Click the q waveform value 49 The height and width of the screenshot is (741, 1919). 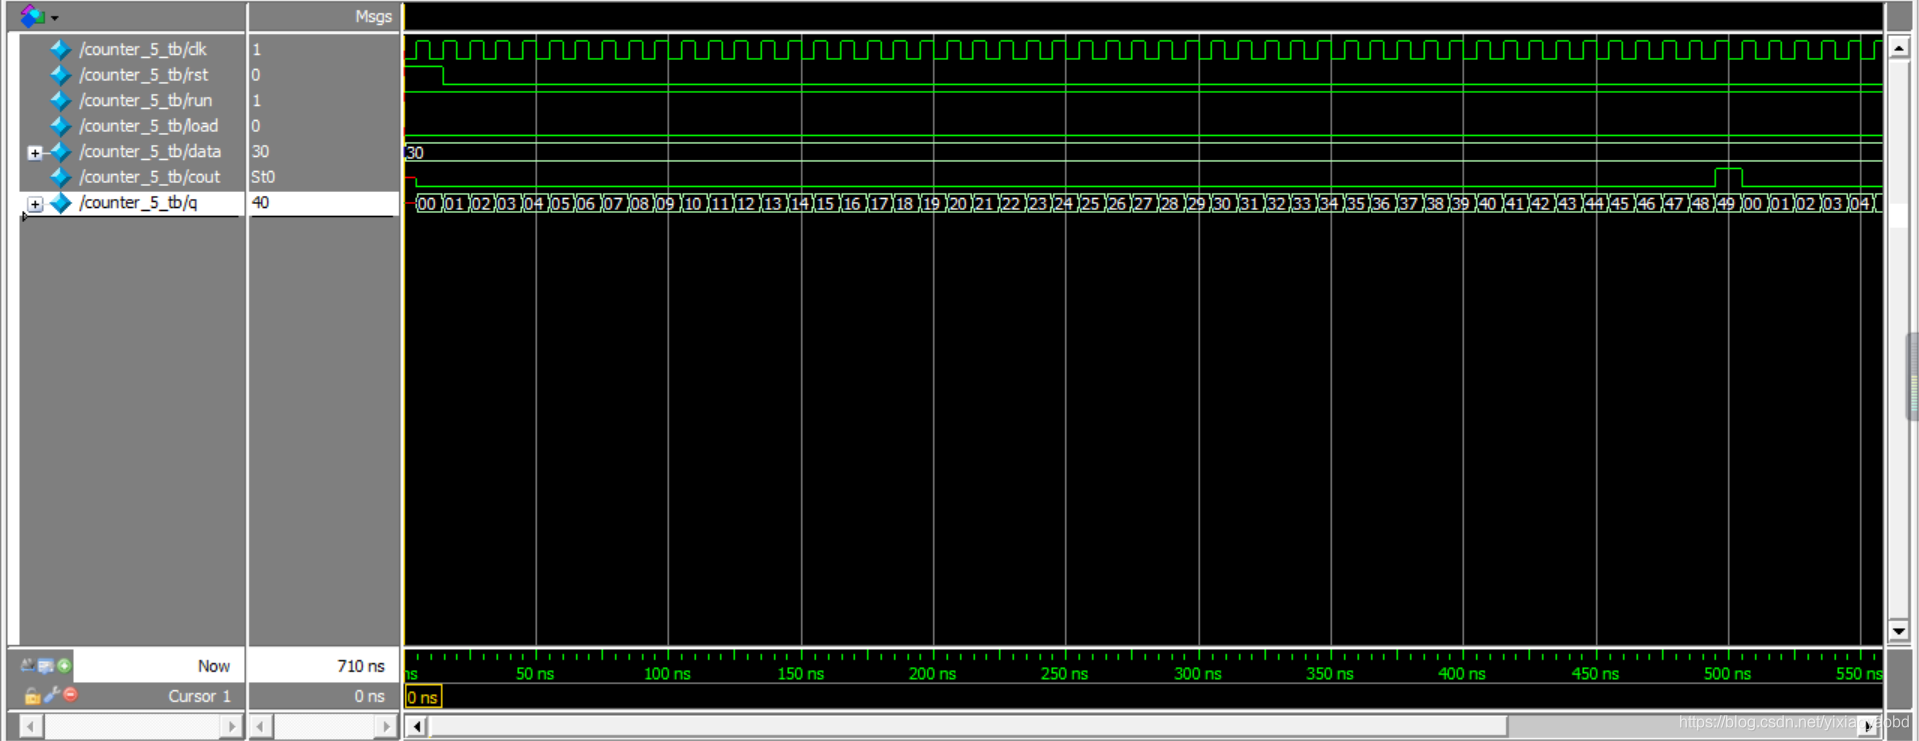(x=1727, y=204)
